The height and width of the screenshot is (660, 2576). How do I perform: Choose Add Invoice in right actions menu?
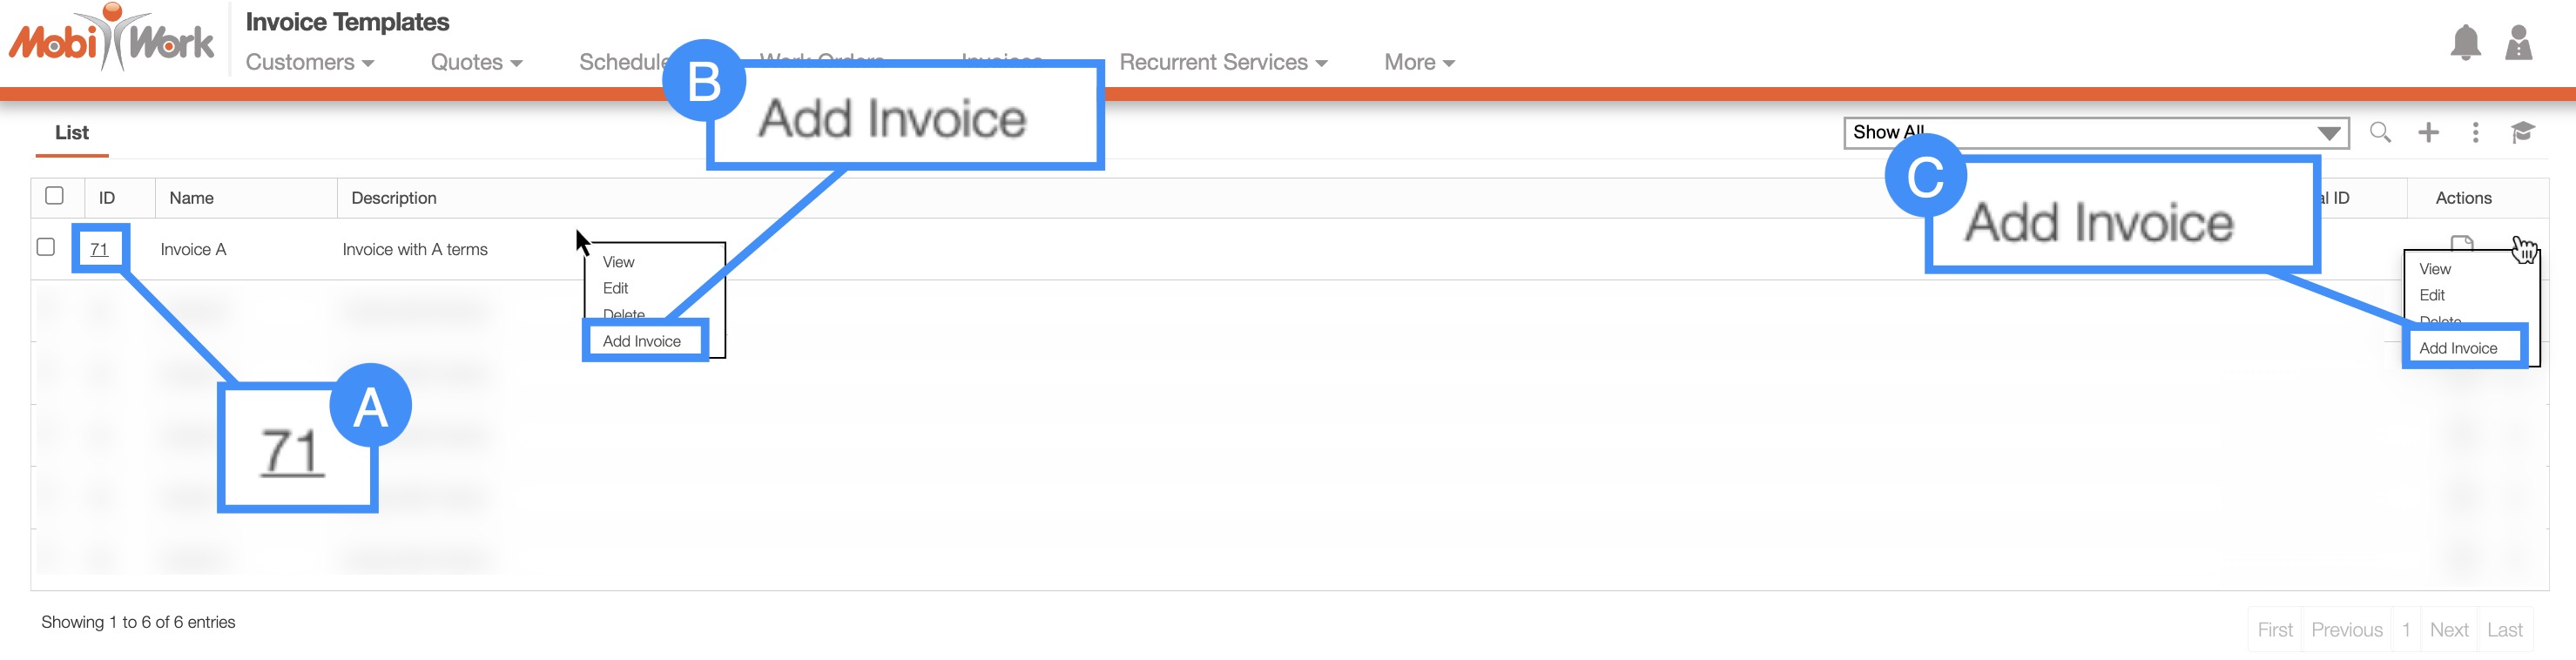[x=2458, y=348]
